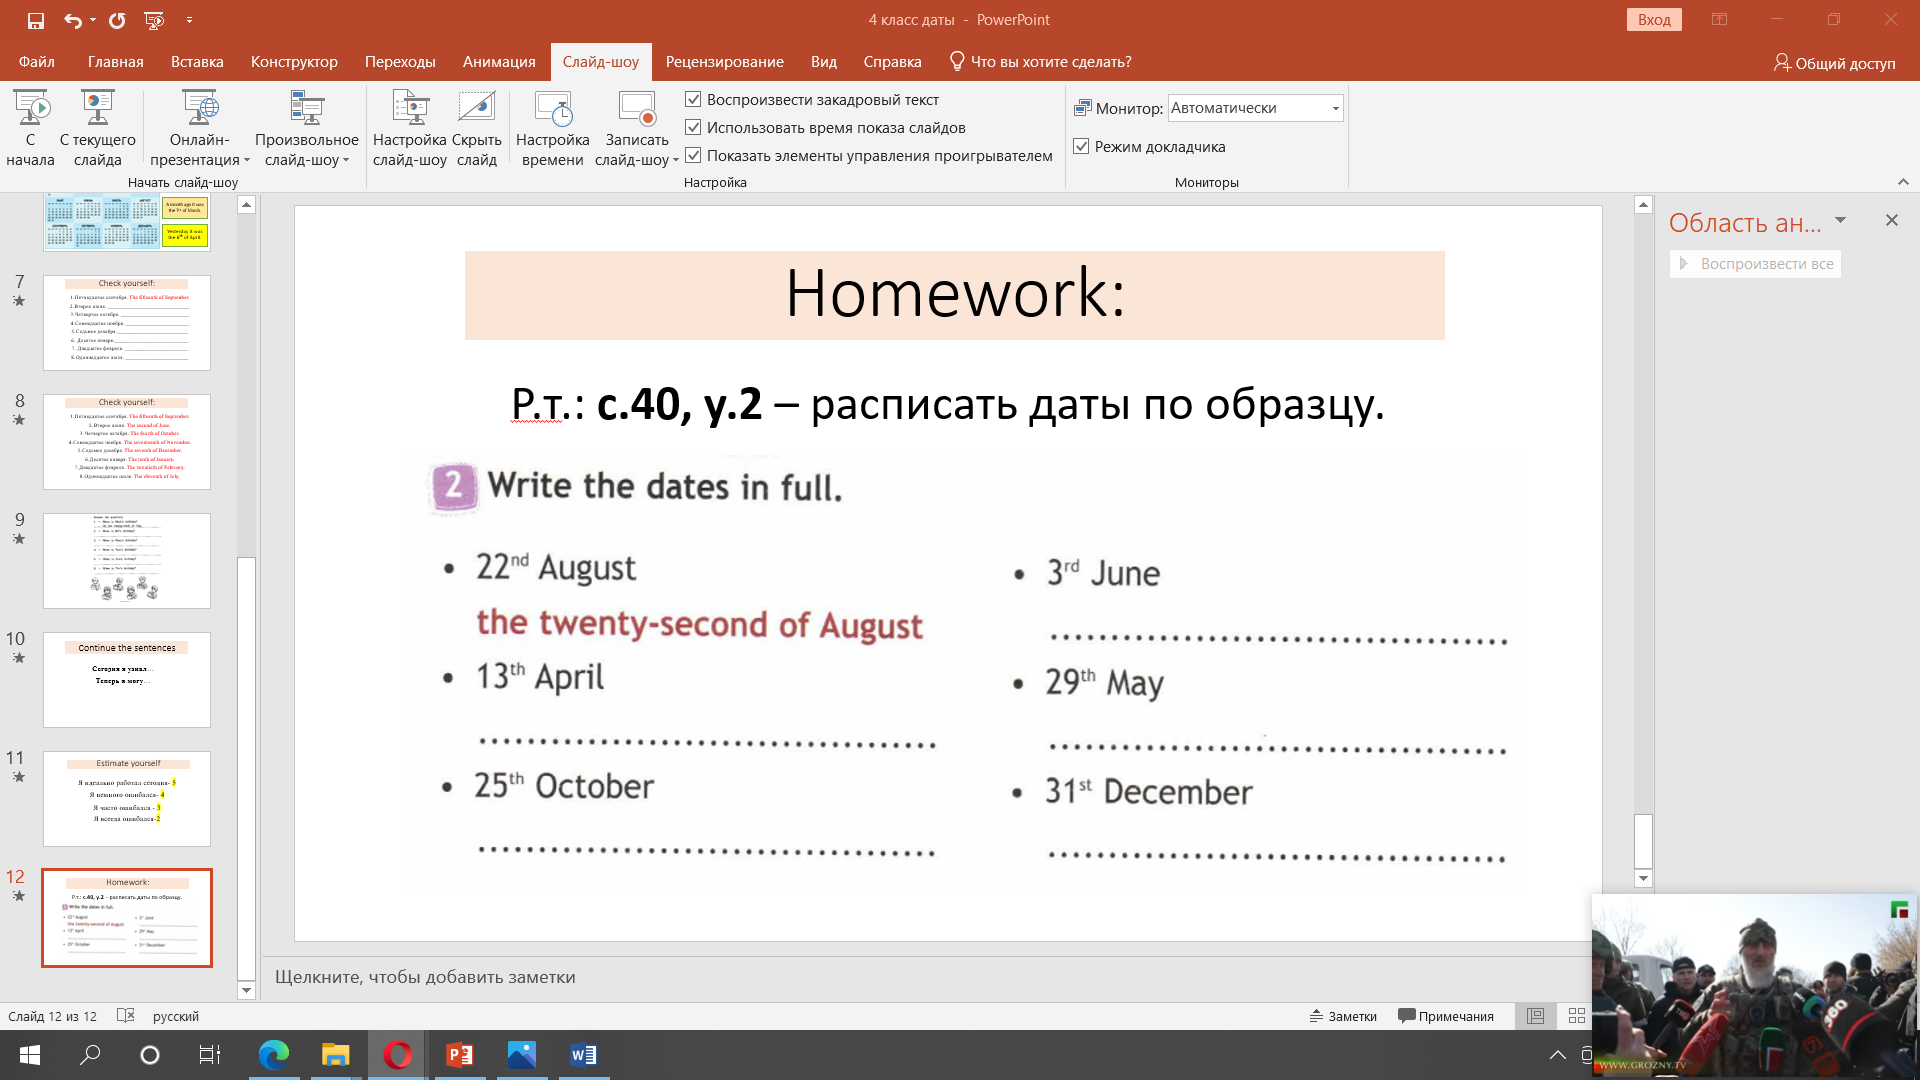Image resolution: width=1920 pixels, height=1080 pixels.
Task: Expand the Monitor selection dropdown
Action: [x=1335, y=108]
